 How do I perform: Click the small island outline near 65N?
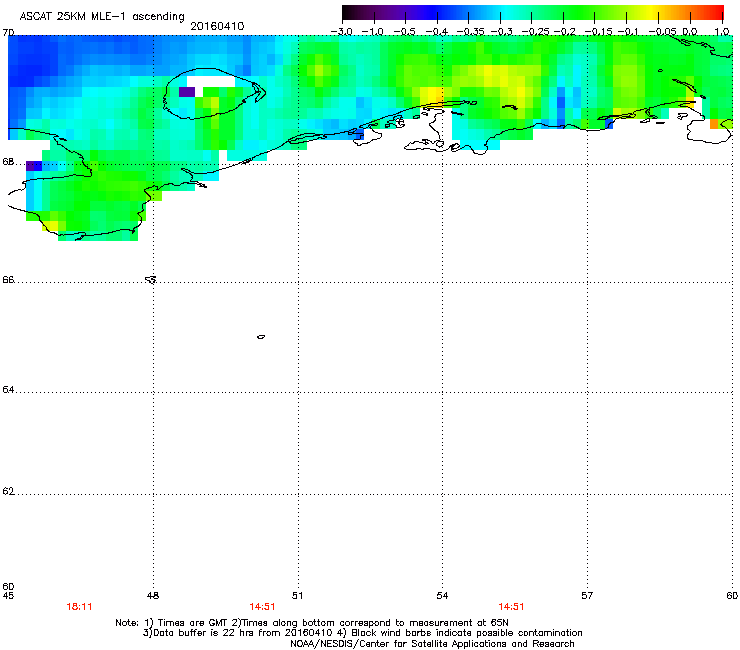[261, 337]
